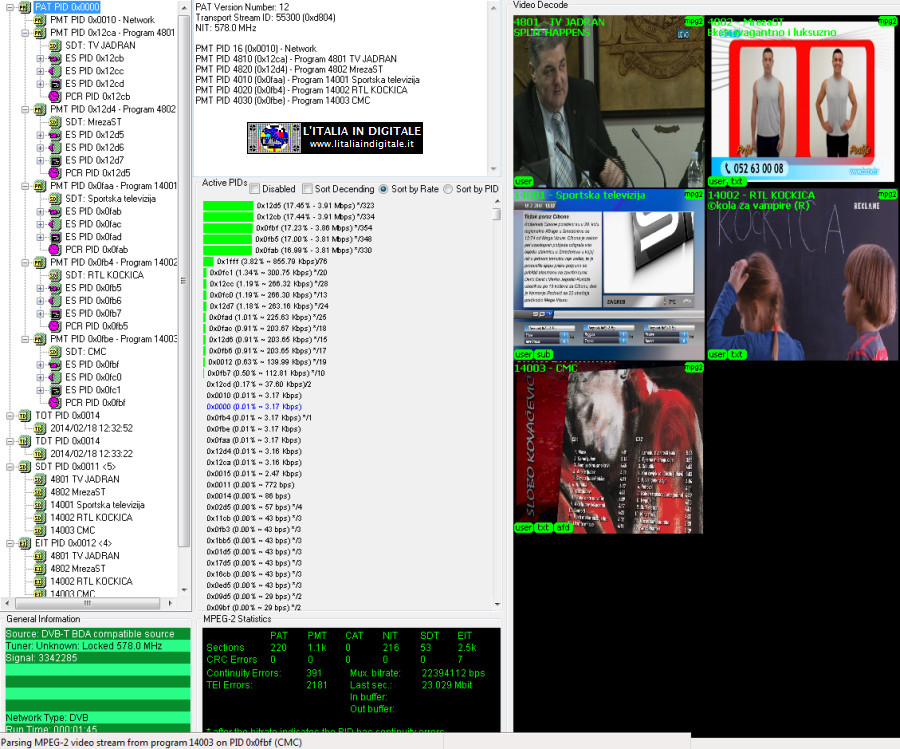Screen dimensions: 900x749
Task: Expand ES PID 0x0fc0 node
Action: coord(40,377)
